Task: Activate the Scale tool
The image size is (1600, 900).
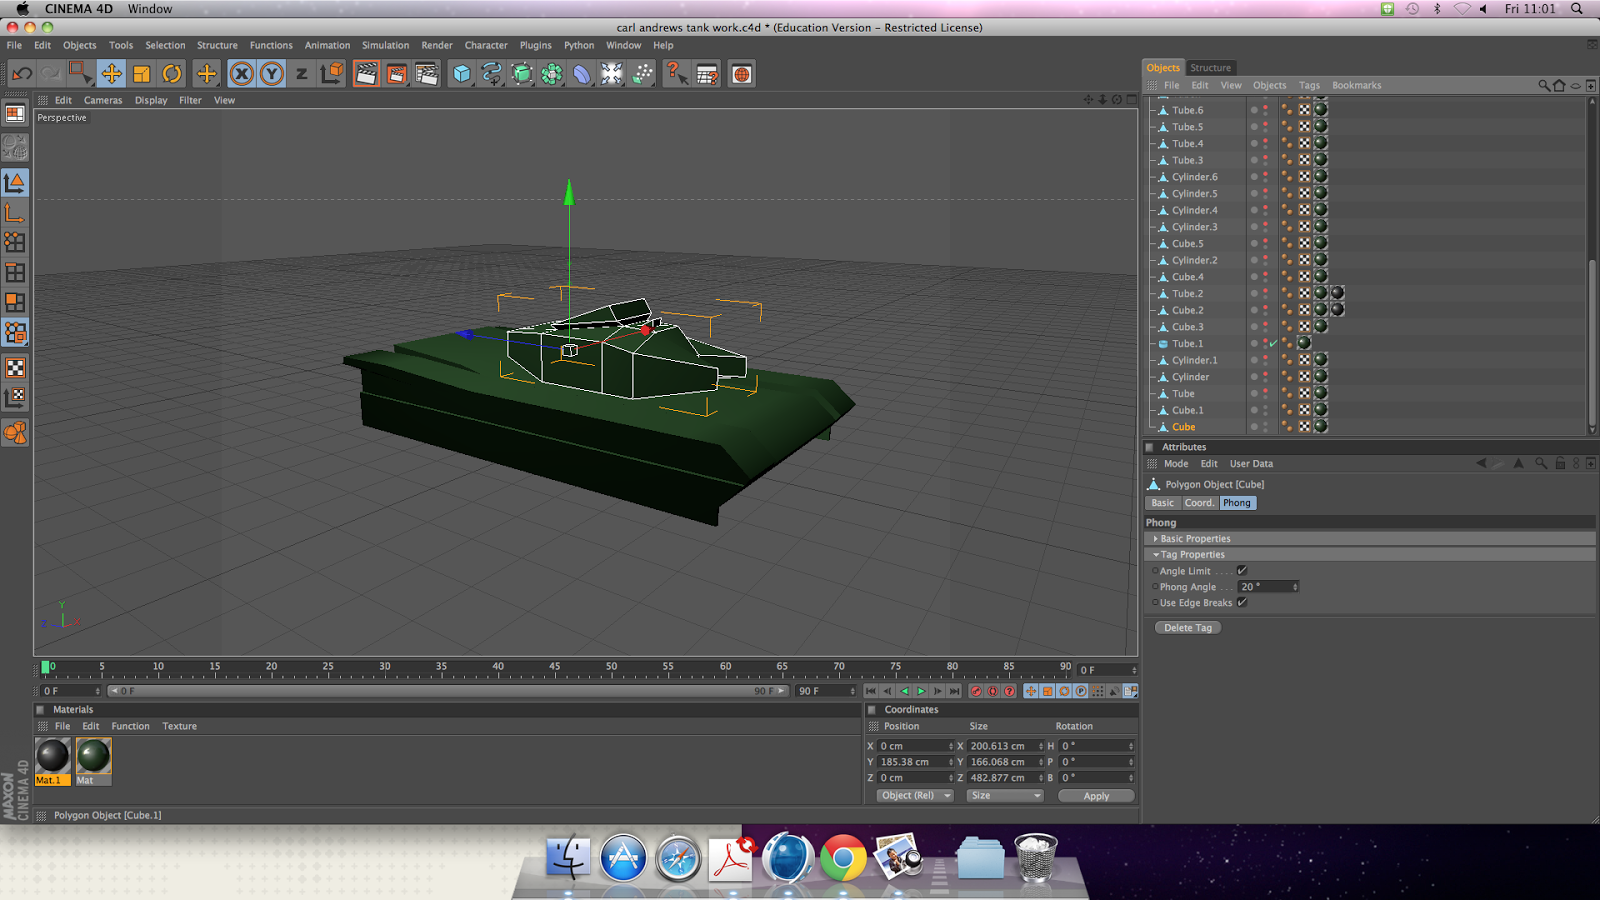Action: point(141,73)
